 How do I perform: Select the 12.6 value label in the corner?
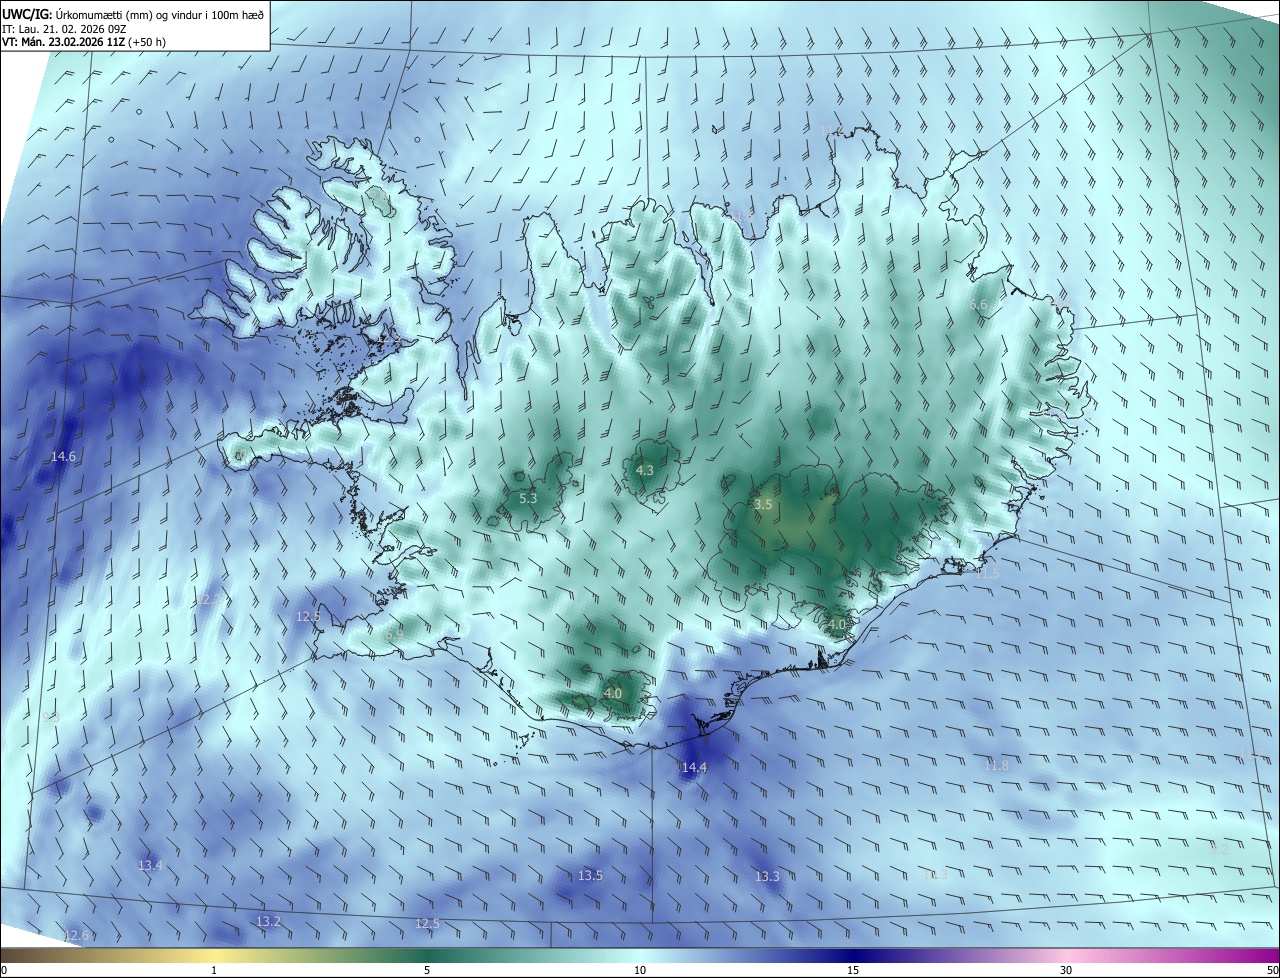(76, 935)
